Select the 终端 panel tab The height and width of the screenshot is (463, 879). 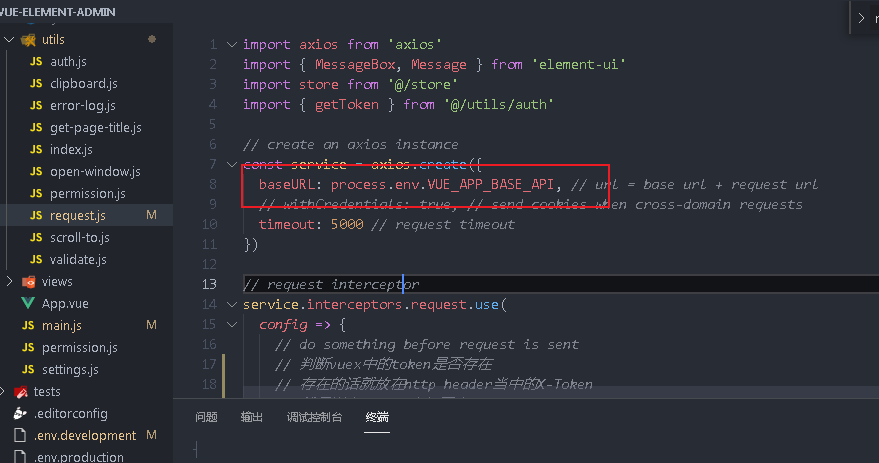coord(377,417)
